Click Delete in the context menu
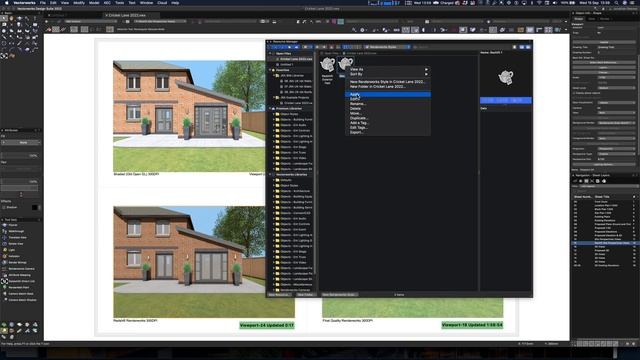 pos(388,109)
